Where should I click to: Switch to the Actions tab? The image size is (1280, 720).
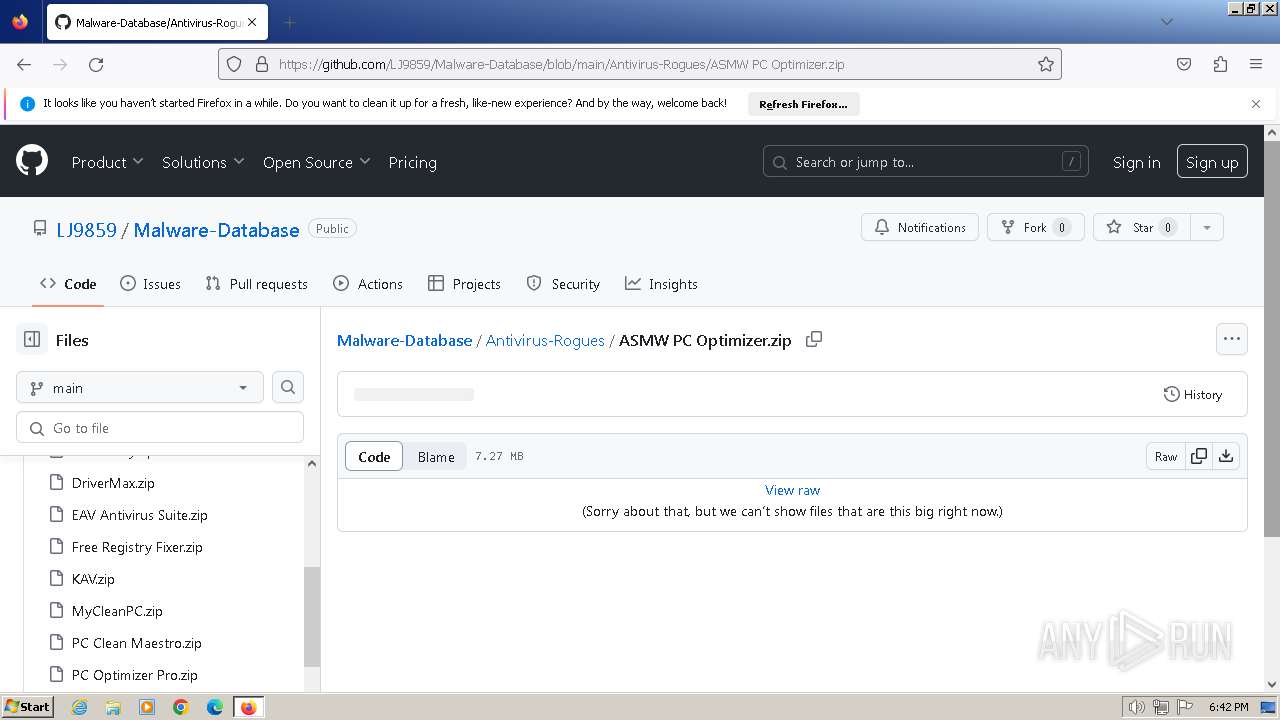coord(368,284)
